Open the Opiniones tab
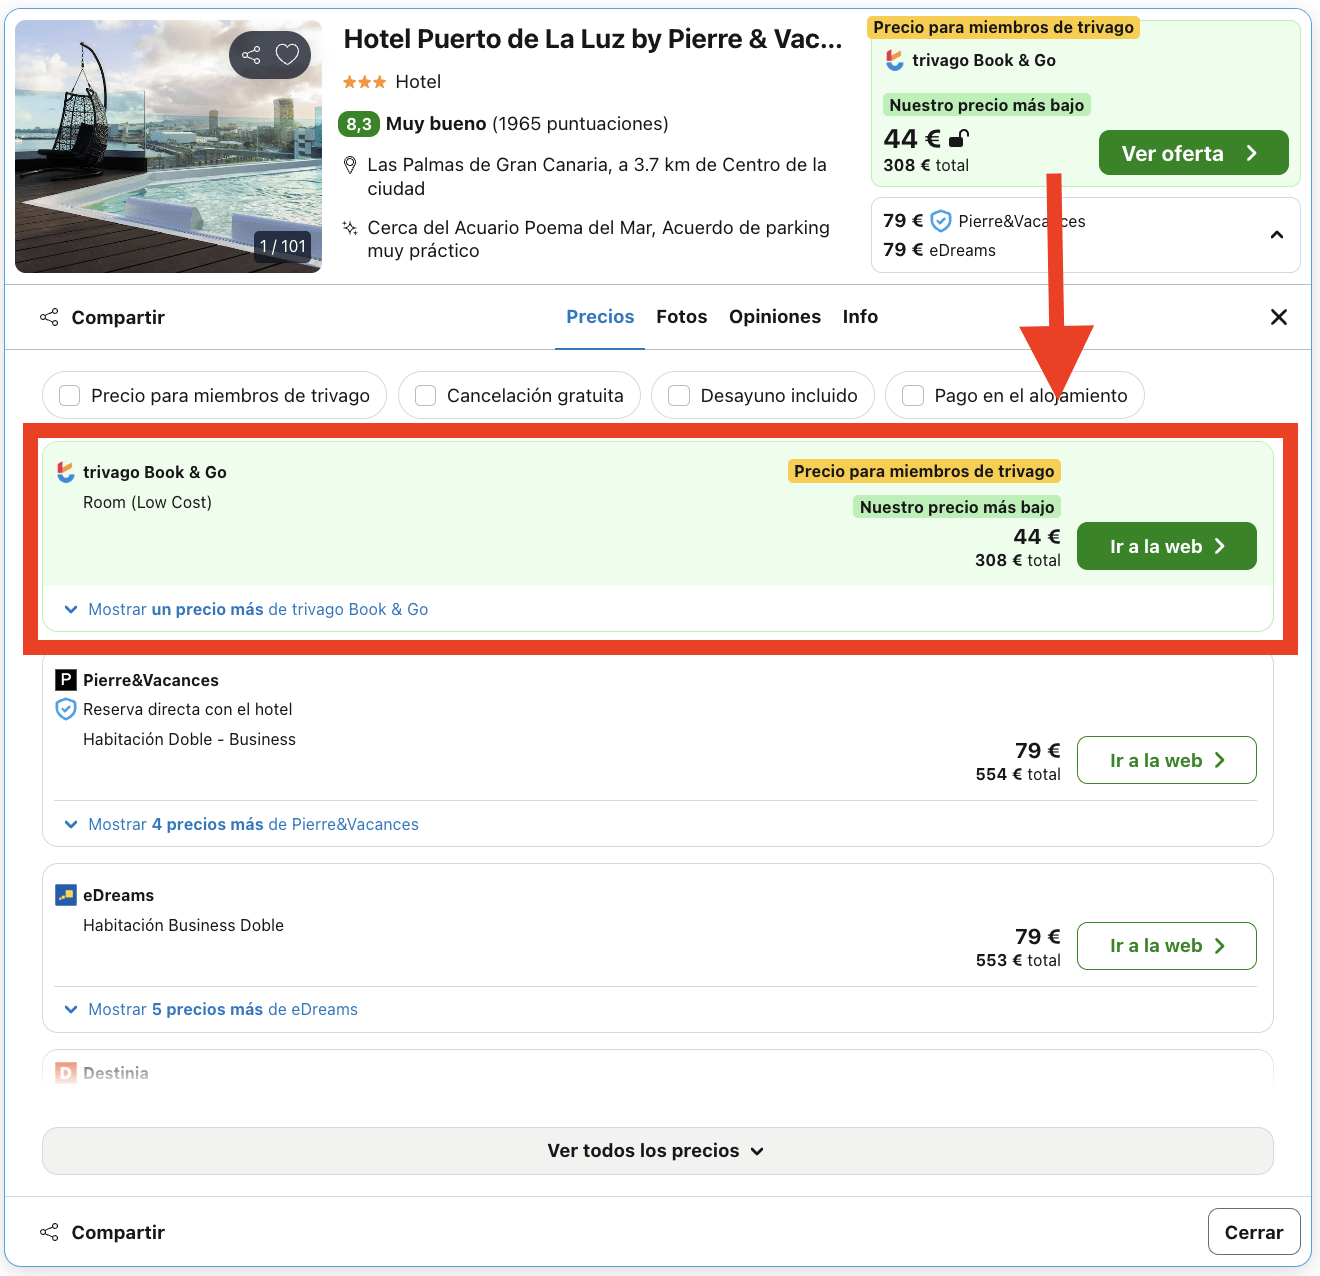This screenshot has width=1320, height=1276. [x=775, y=317]
